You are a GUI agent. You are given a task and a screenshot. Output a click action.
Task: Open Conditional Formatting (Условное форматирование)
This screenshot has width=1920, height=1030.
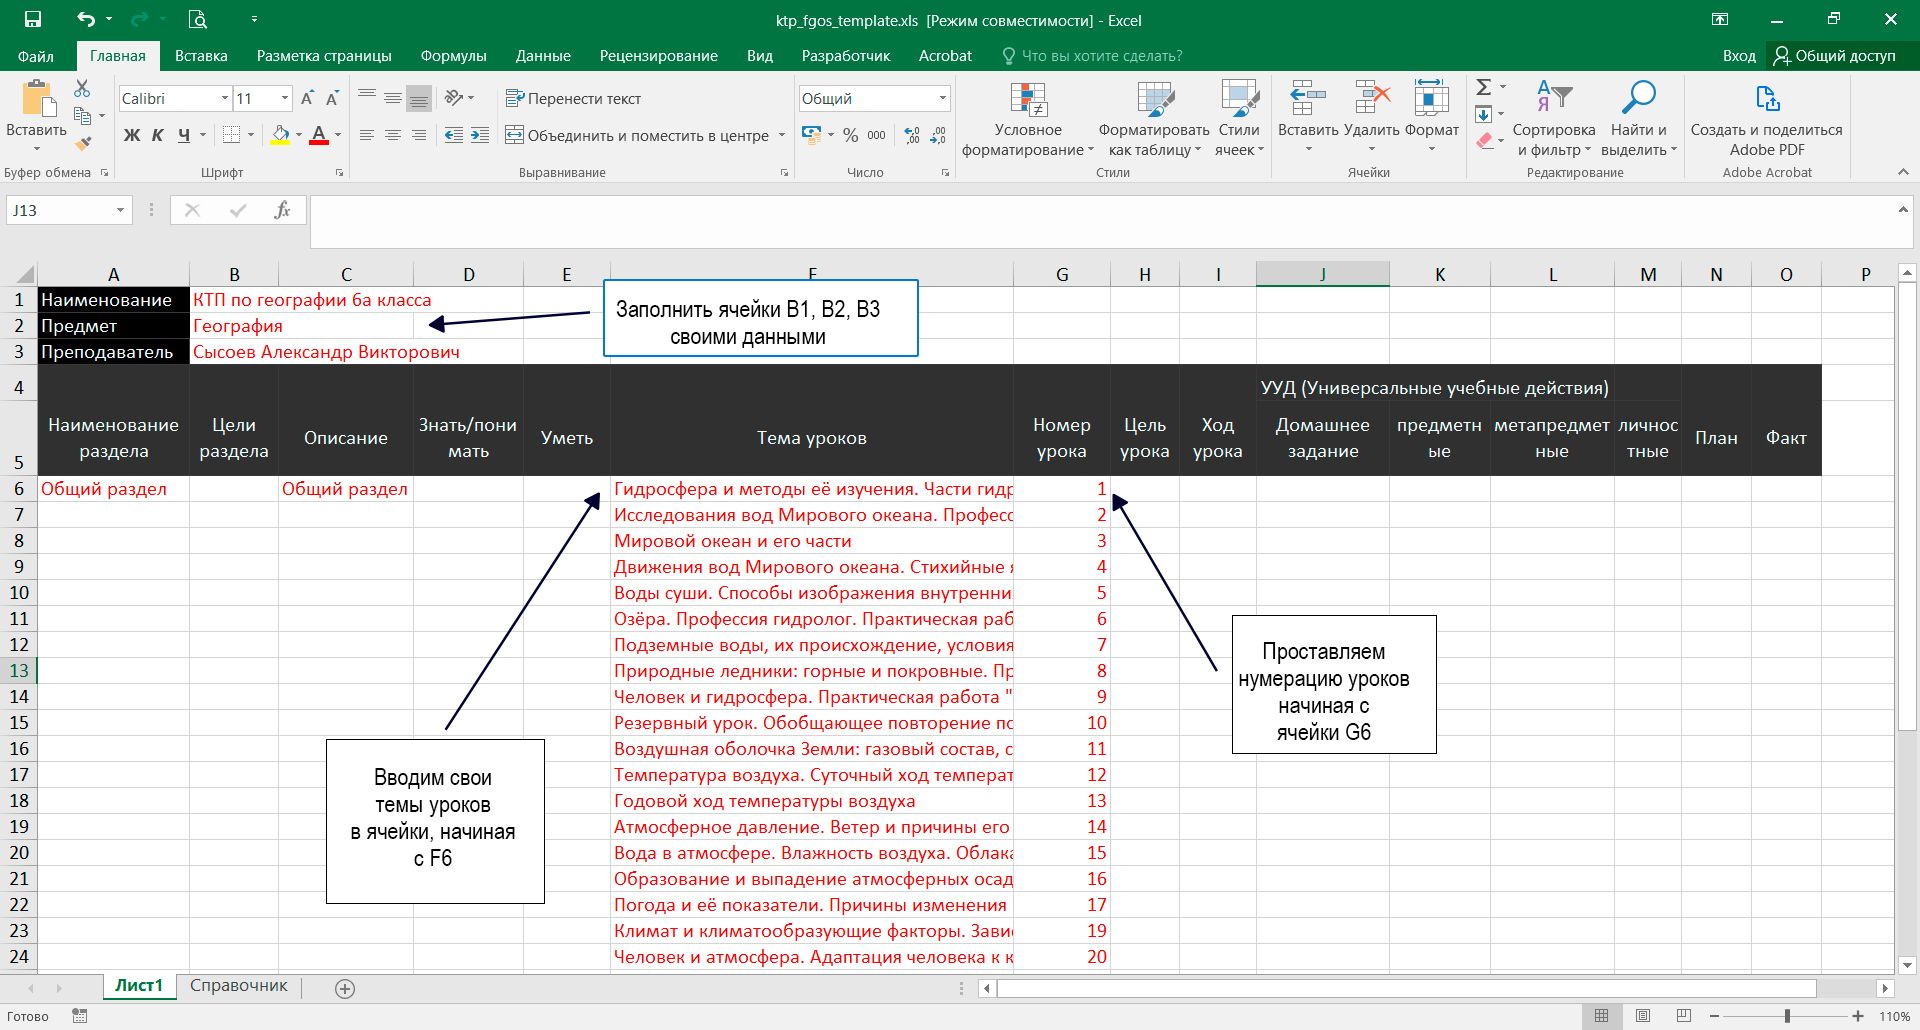tap(1028, 120)
